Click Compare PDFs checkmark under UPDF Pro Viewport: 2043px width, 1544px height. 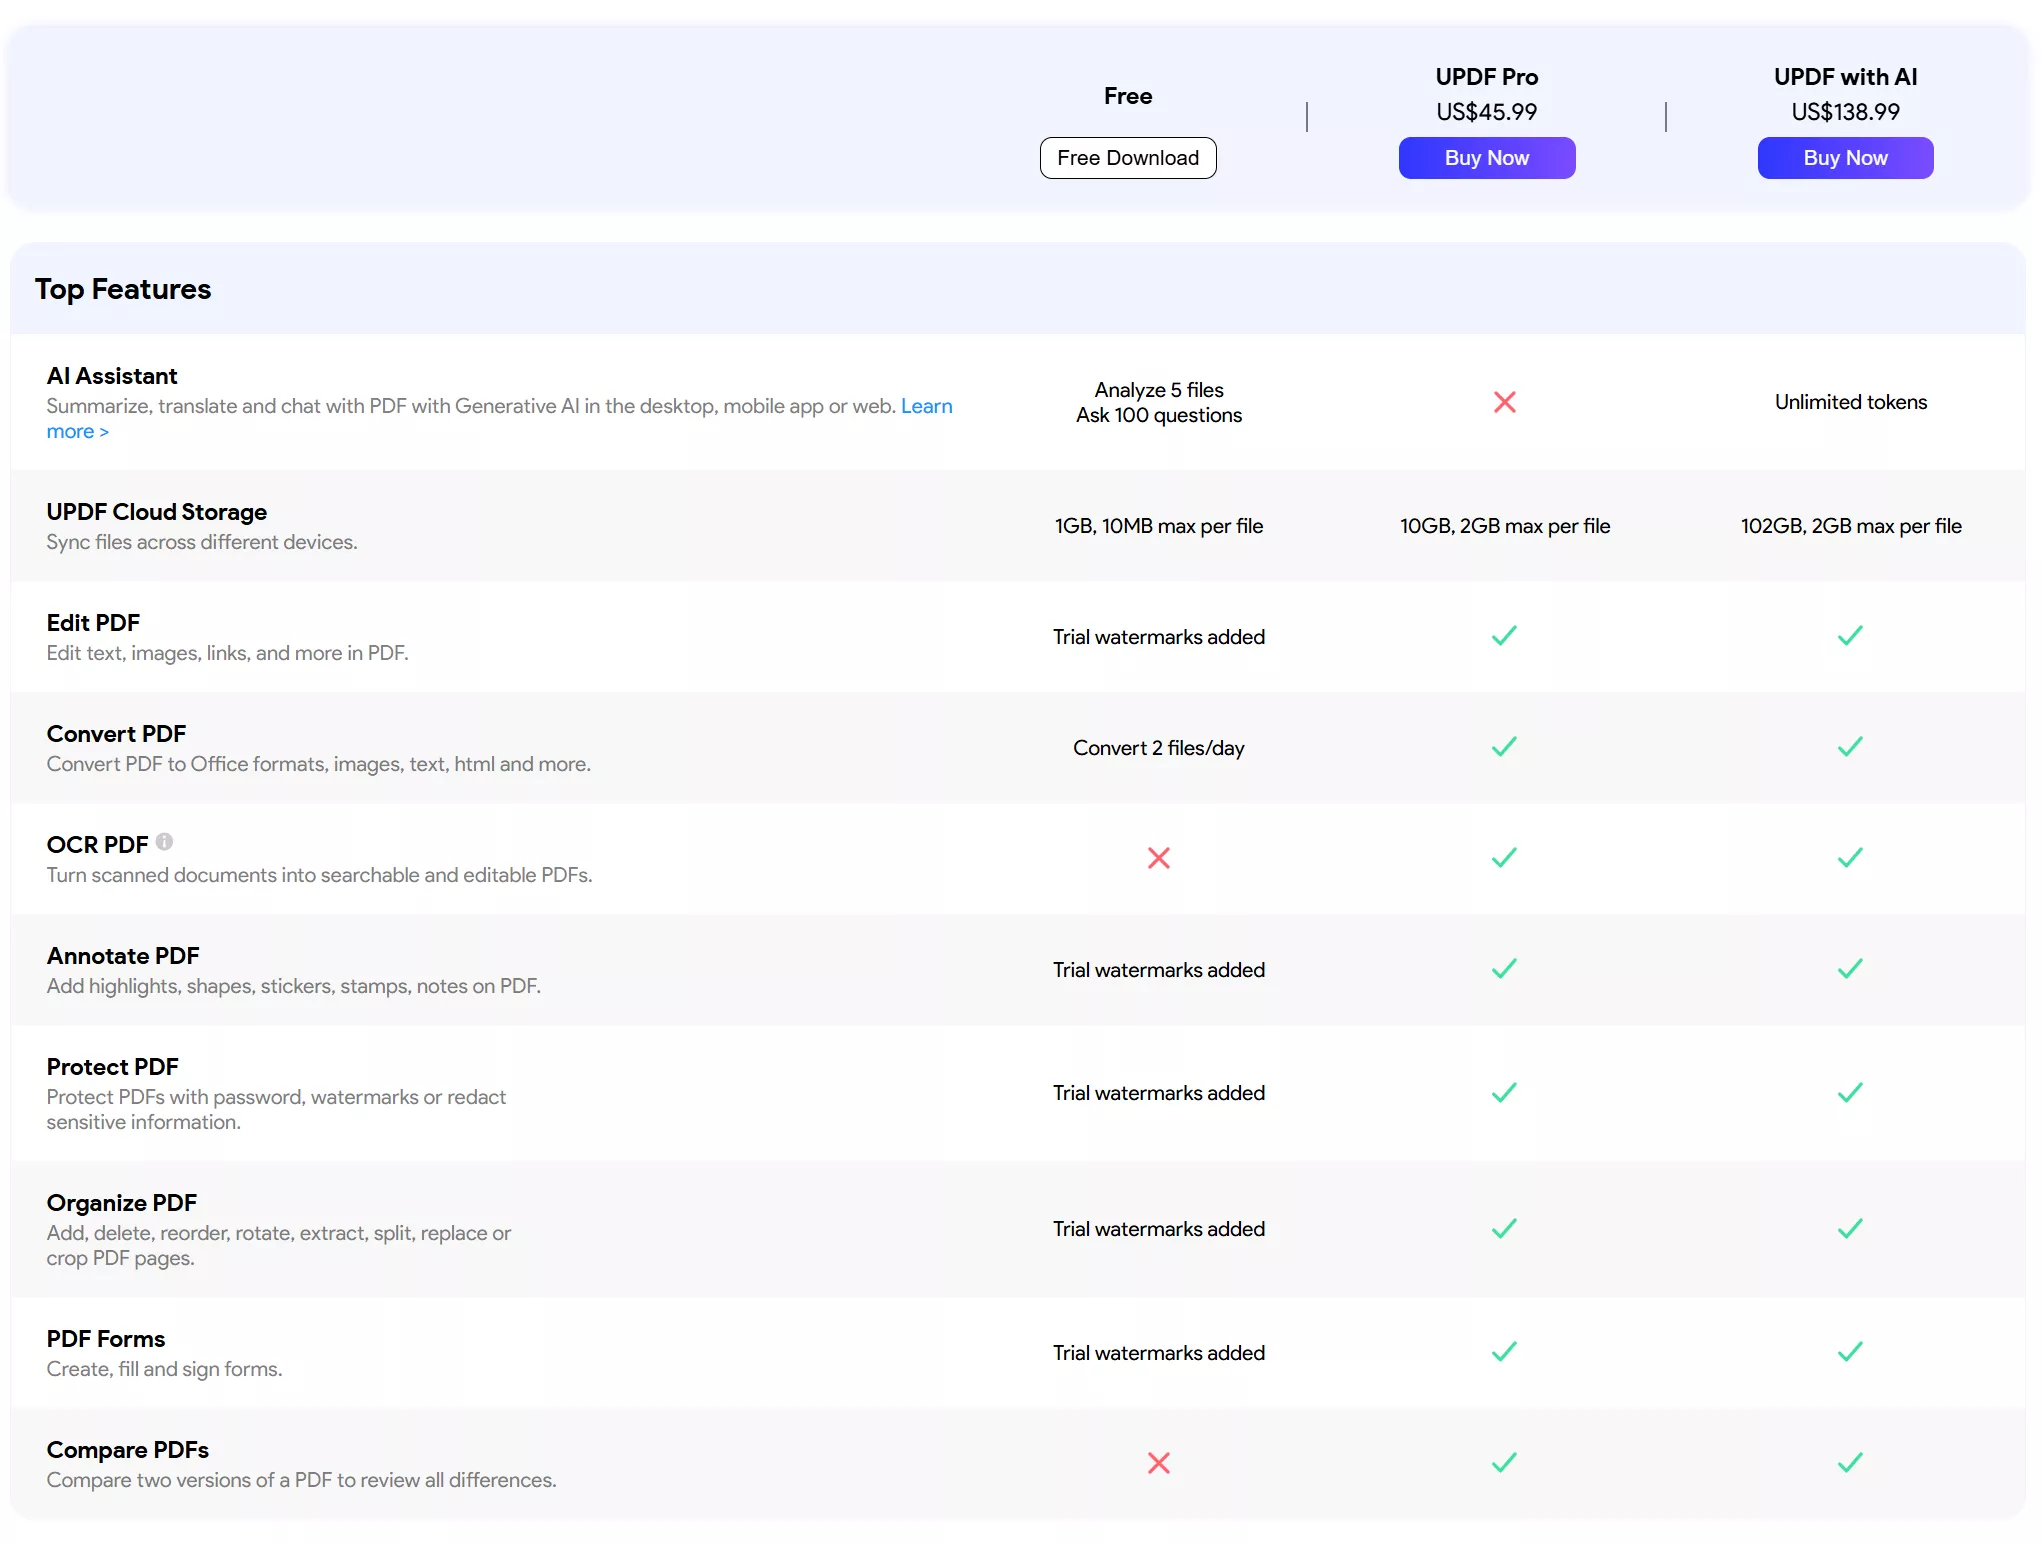tap(1504, 1463)
